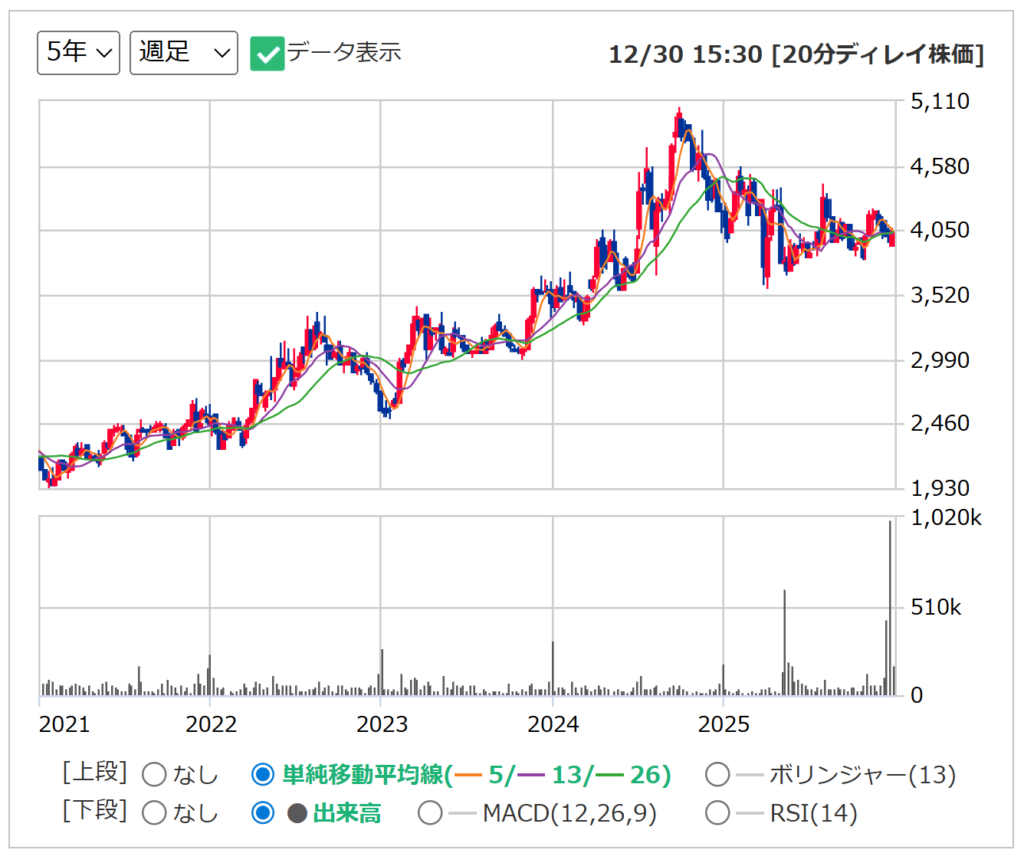Select the 単純移動平均線 radio button
Screen dimensions: 1024x863
263,775
